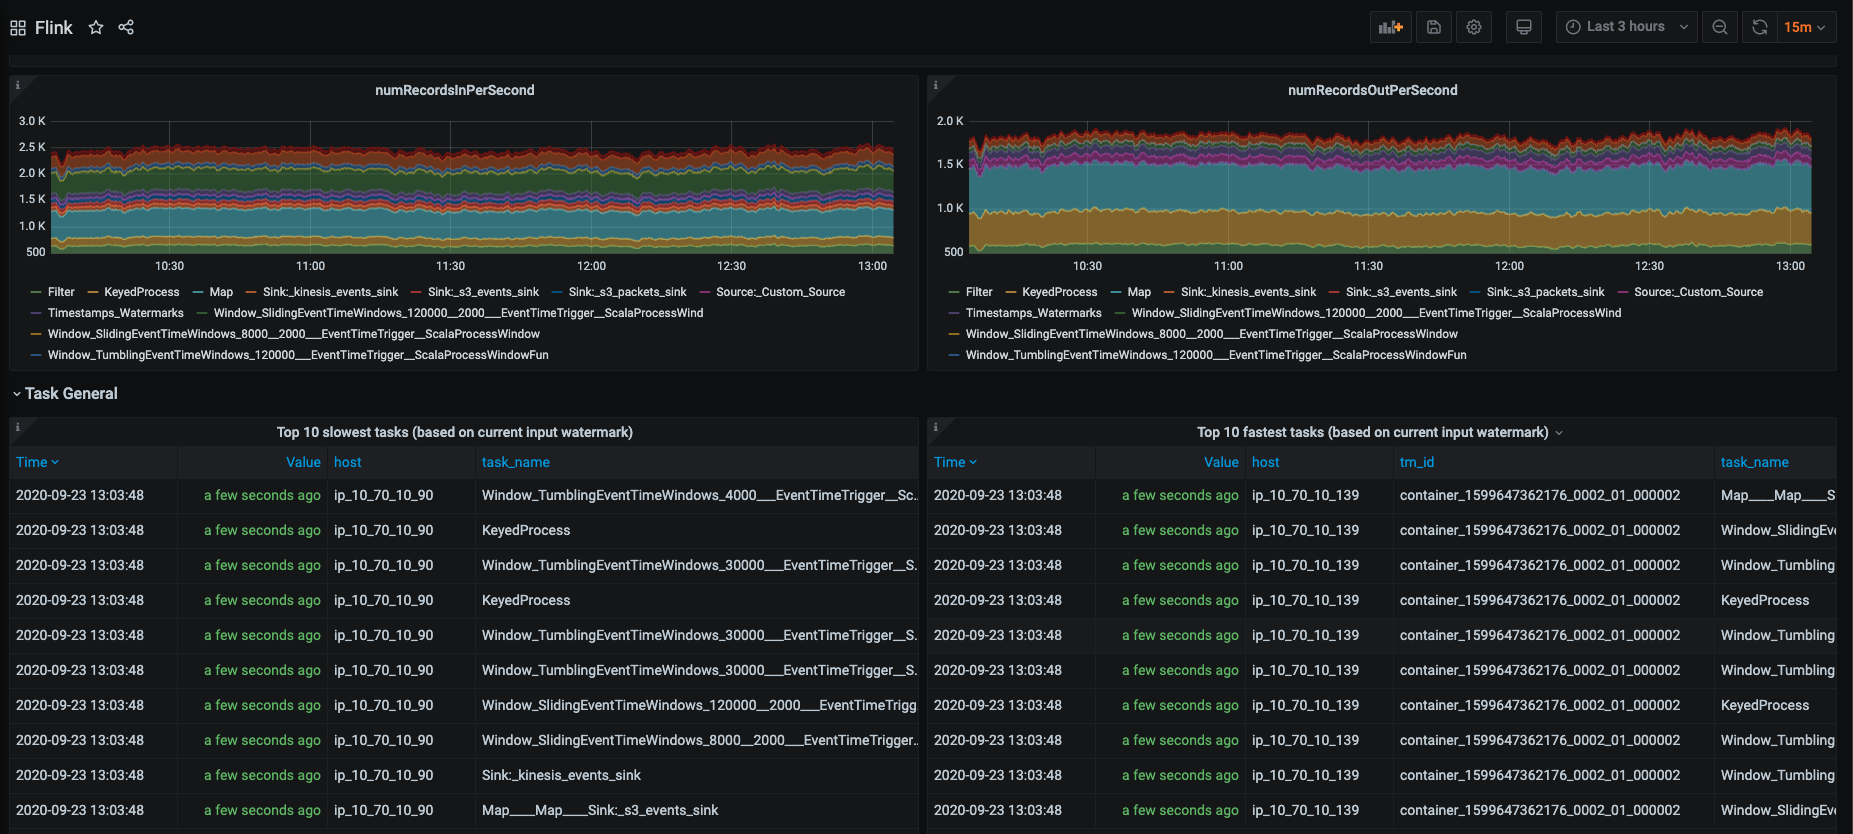Viewport: 1853px width, 834px height.
Task: Star the Flink dashboard
Action: pyautogui.click(x=96, y=28)
